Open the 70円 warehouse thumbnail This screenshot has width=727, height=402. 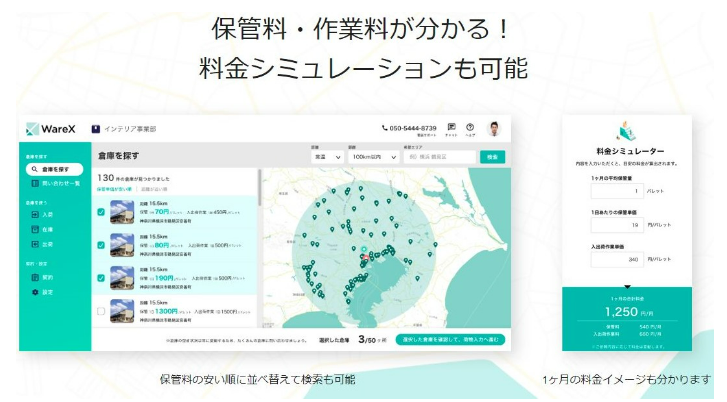122,212
